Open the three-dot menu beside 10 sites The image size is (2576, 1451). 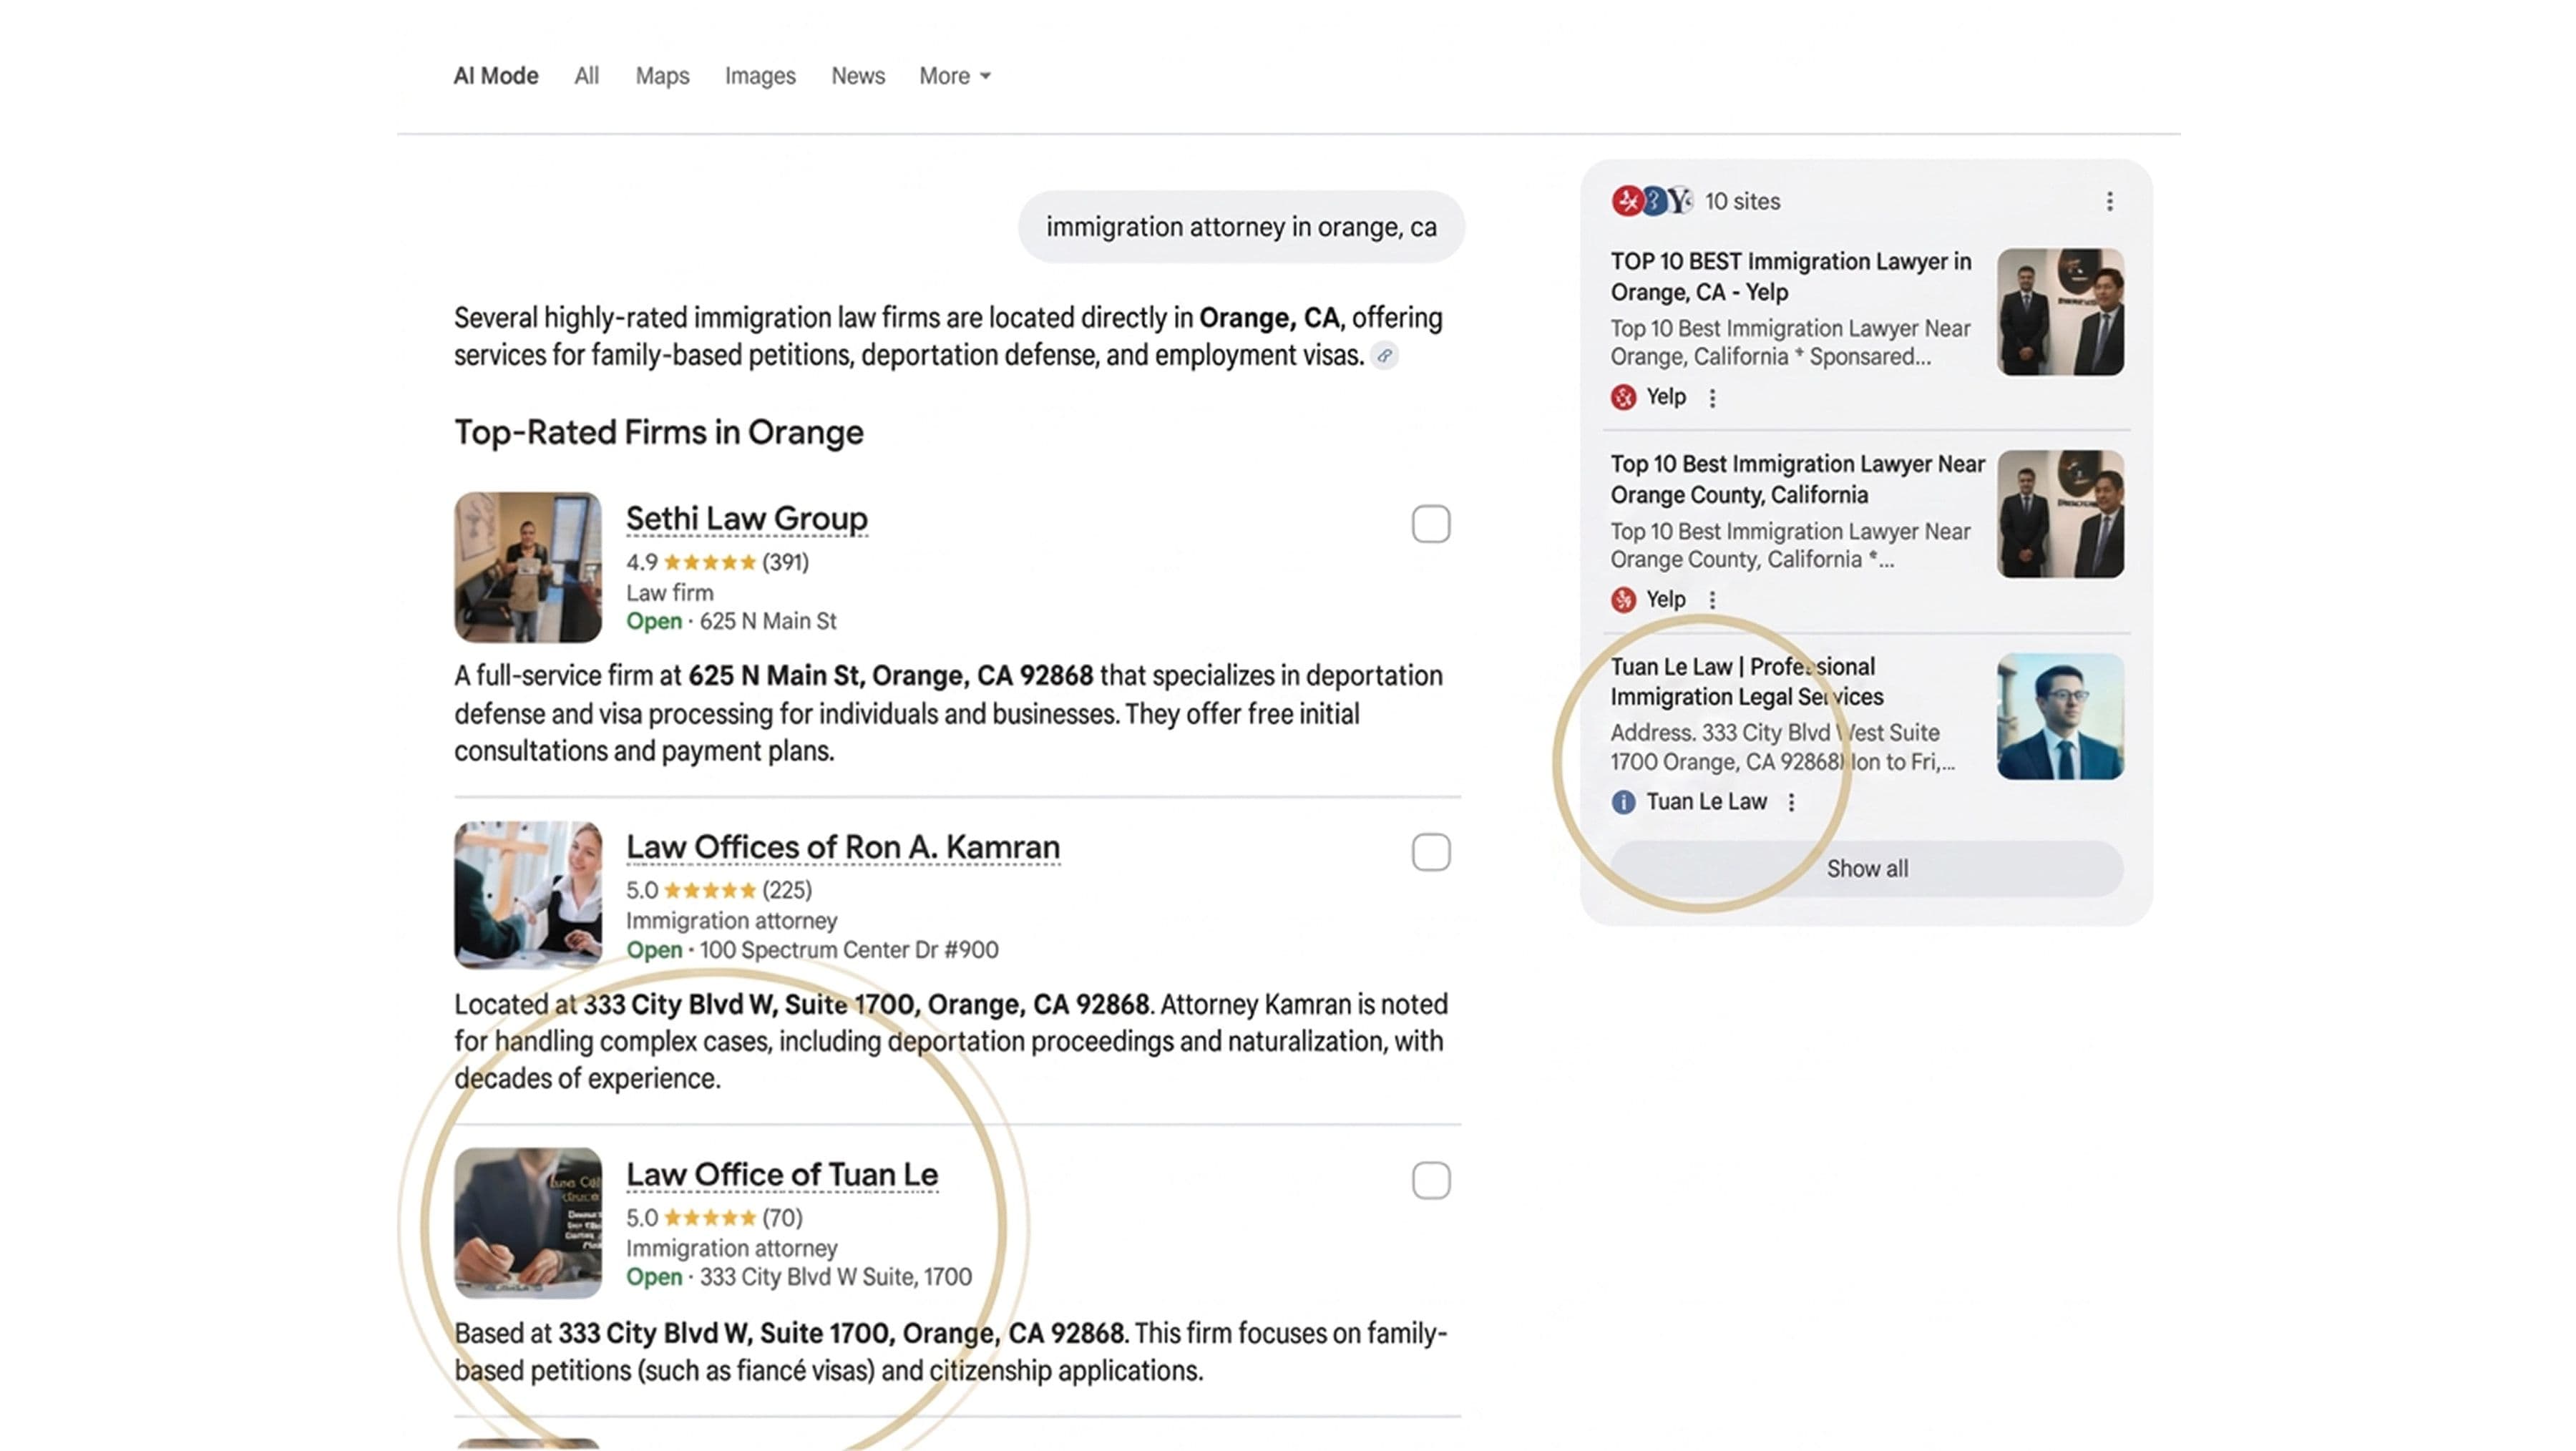(2110, 202)
